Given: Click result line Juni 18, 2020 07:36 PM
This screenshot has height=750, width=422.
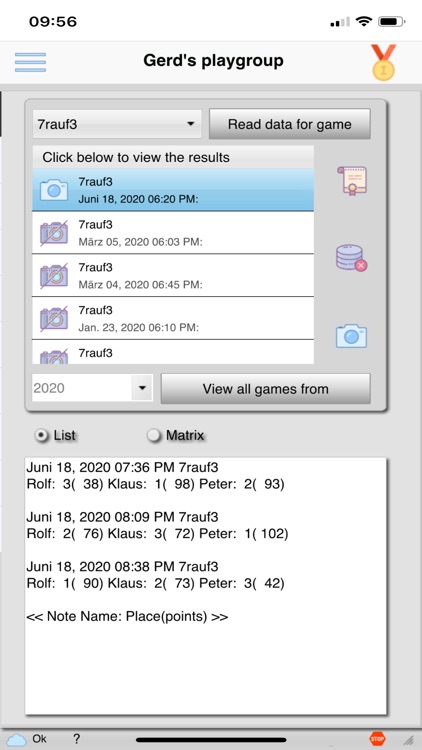Looking at the screenshot, I should coord(122,467).
